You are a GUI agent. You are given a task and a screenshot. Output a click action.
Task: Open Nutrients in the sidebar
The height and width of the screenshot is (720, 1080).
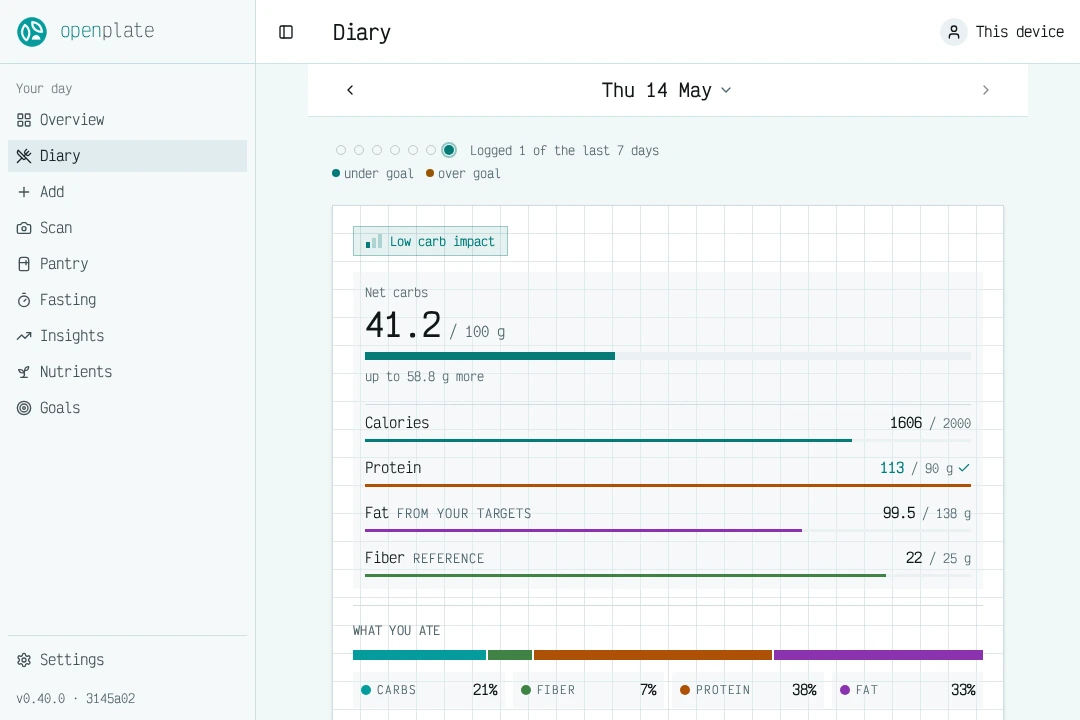click(x=127, y=372)
